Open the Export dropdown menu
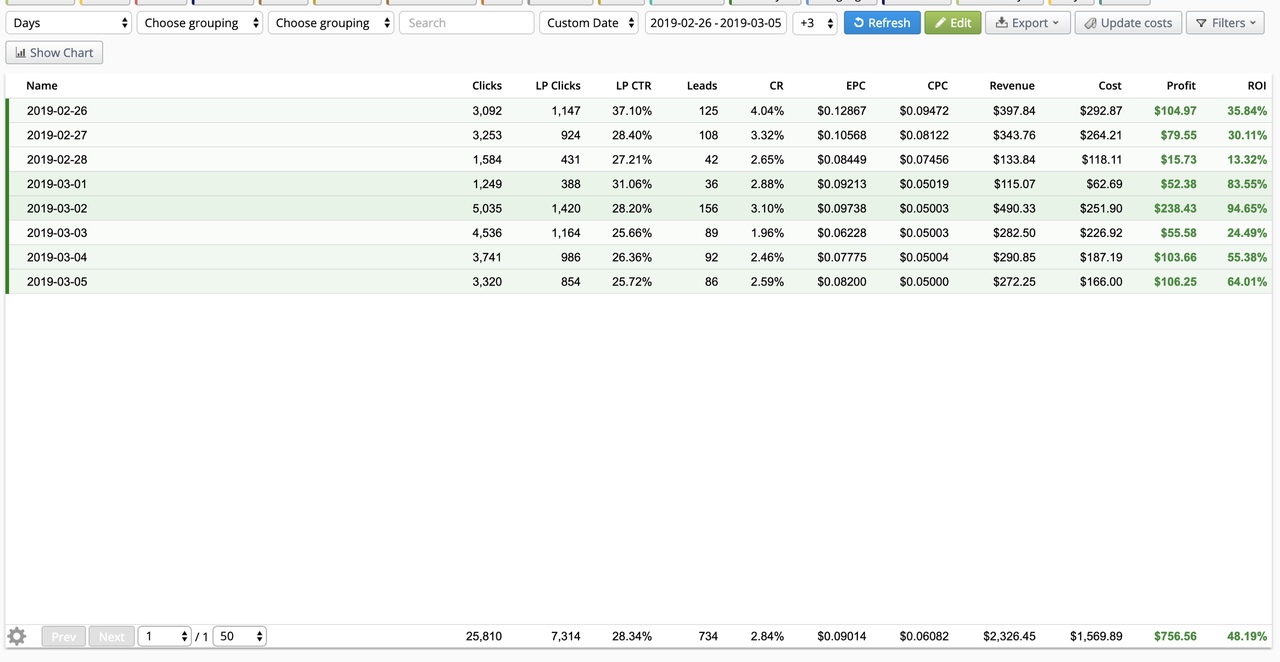 coord(1028,23)
